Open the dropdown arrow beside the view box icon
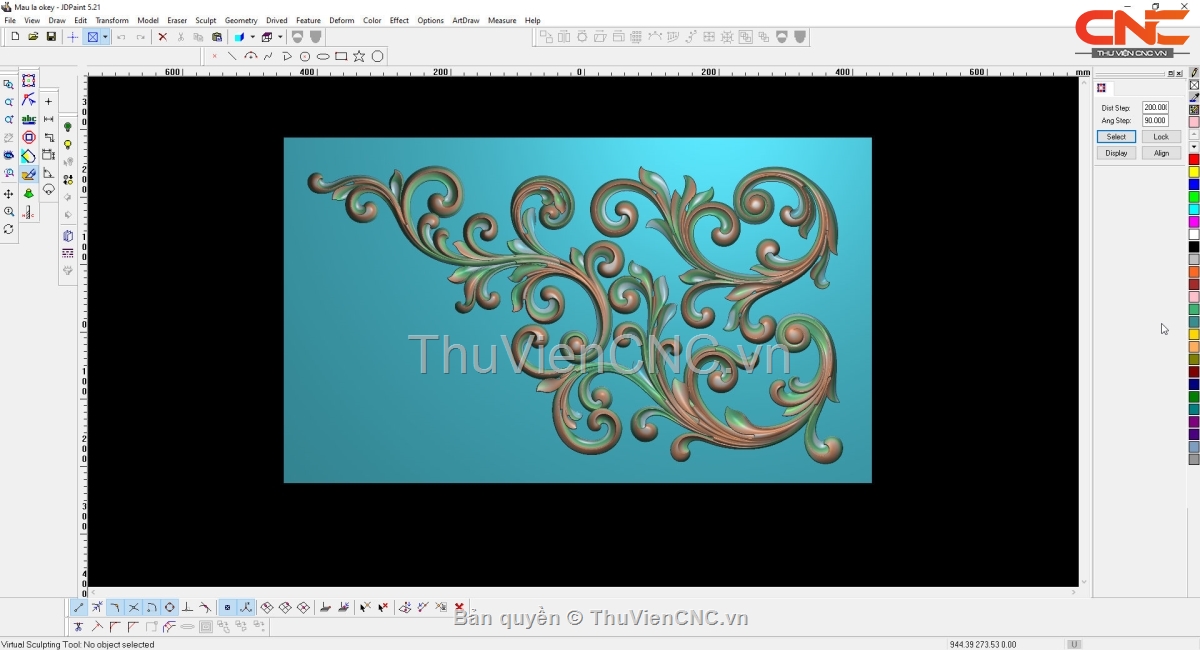This screenshot has height=650, width=1200. pyautogui.click(x=105, y=37)
